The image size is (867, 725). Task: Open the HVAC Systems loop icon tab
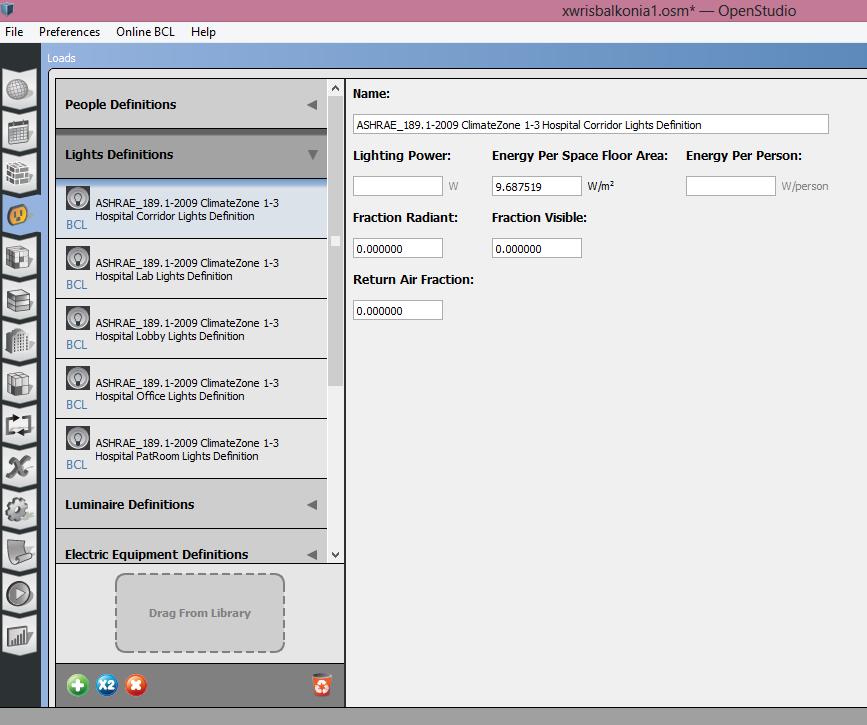[x=20, y=425]
